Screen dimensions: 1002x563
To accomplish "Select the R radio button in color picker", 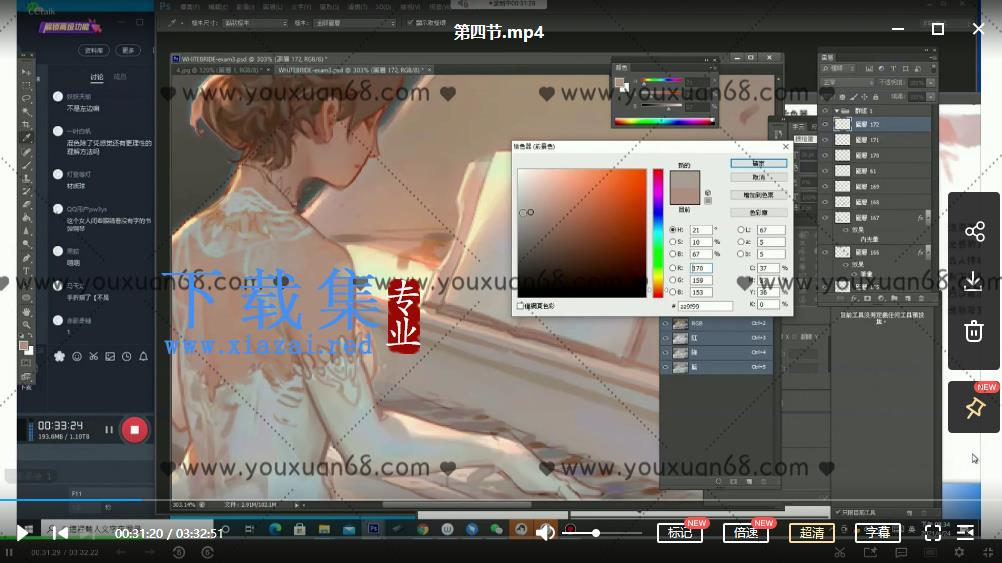I will [x=672, y=268].
